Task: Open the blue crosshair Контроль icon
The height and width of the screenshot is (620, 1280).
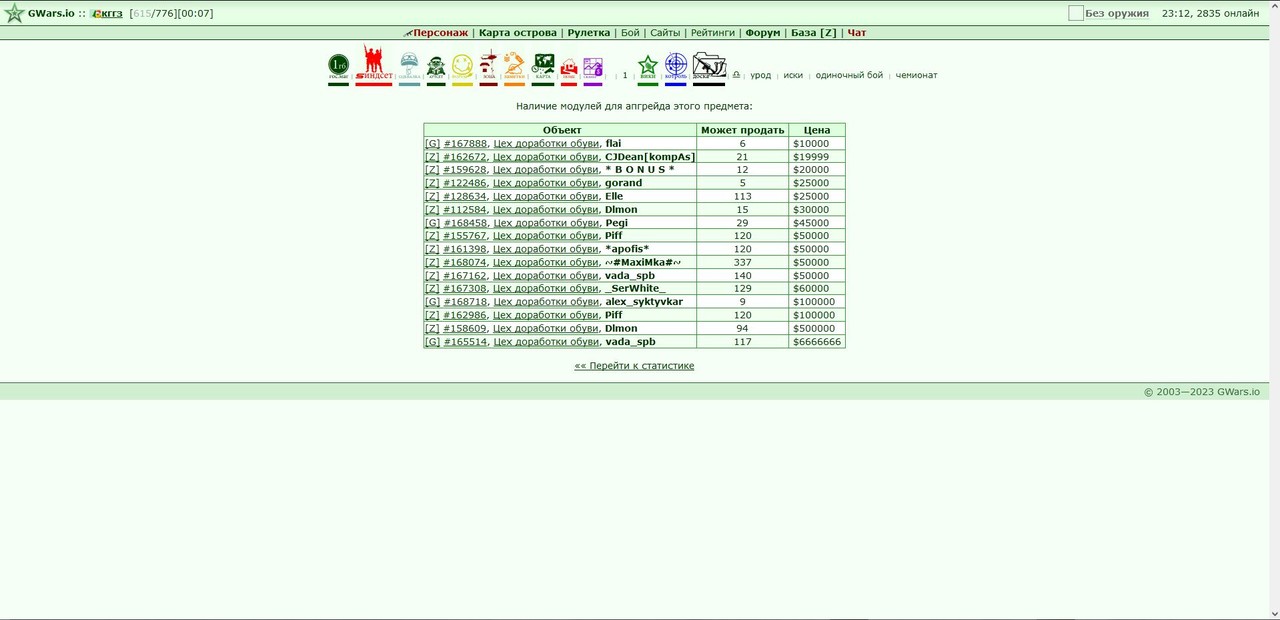Action: click(x=676, y=67)
